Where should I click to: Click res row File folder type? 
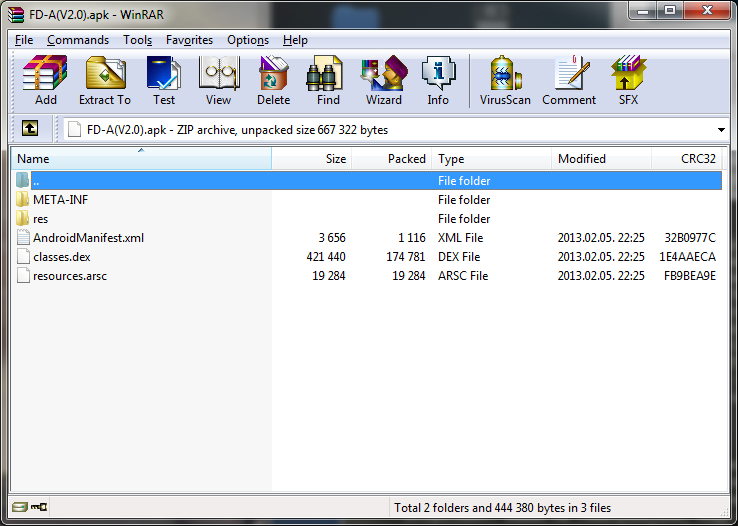[x=464, y=219]
